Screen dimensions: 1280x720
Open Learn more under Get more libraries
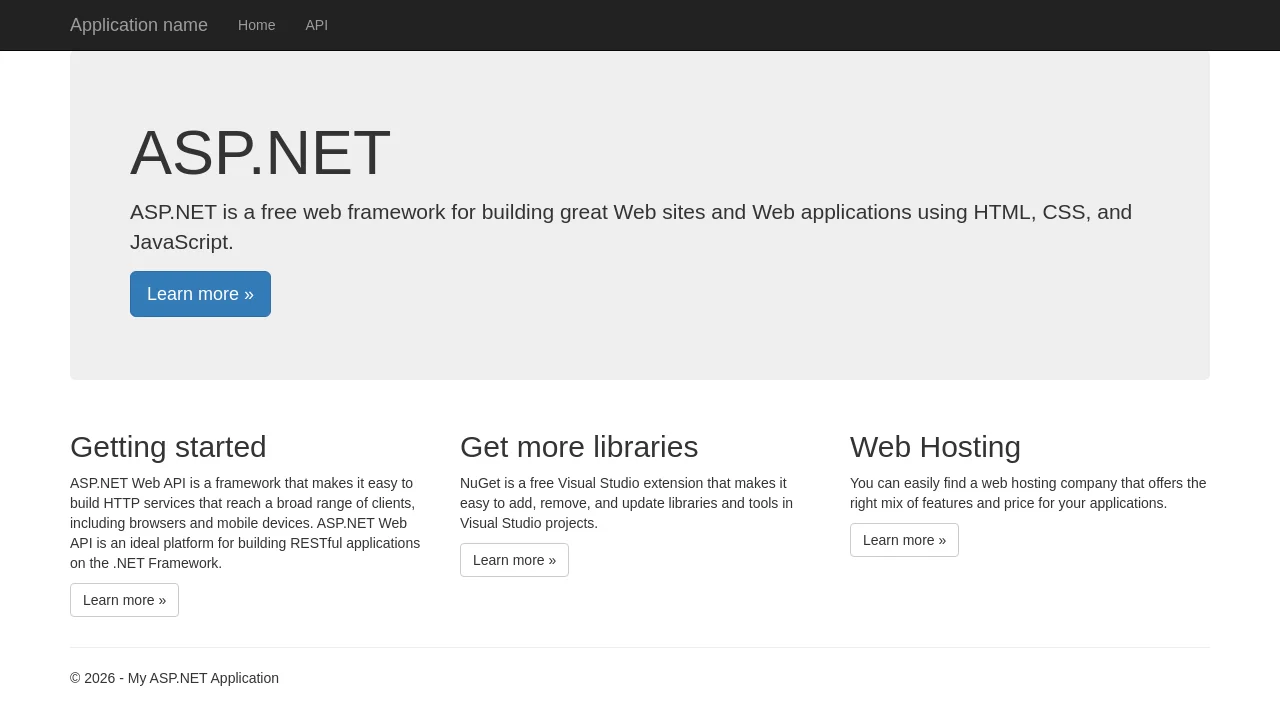pyautogui.click(x=514, y=560)
